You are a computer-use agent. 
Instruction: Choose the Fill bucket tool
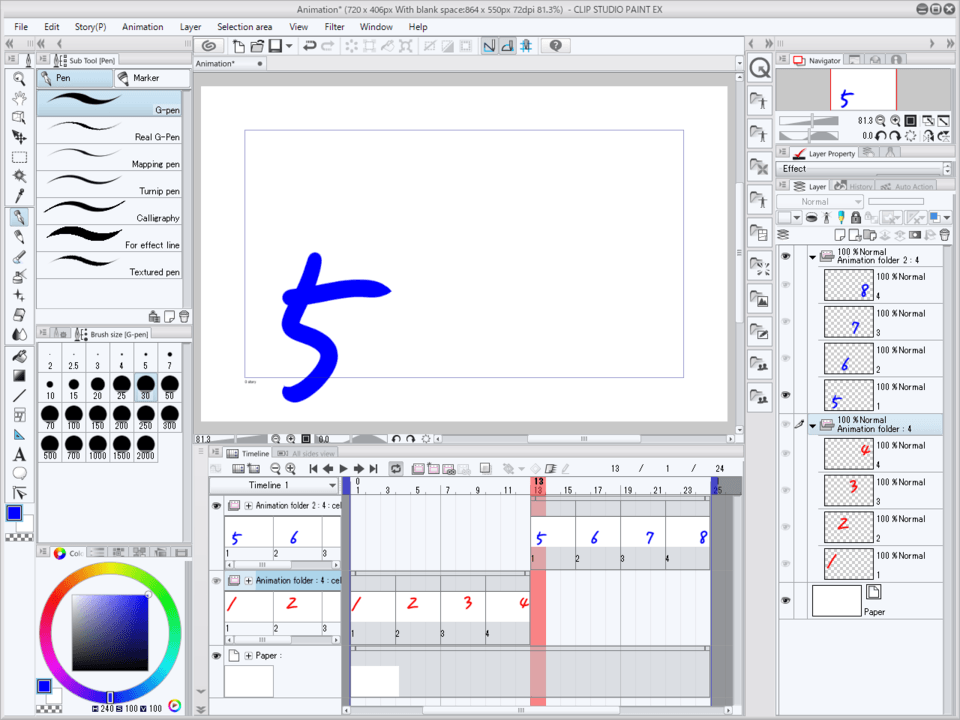pyautogui.click(x=19, y=355)
